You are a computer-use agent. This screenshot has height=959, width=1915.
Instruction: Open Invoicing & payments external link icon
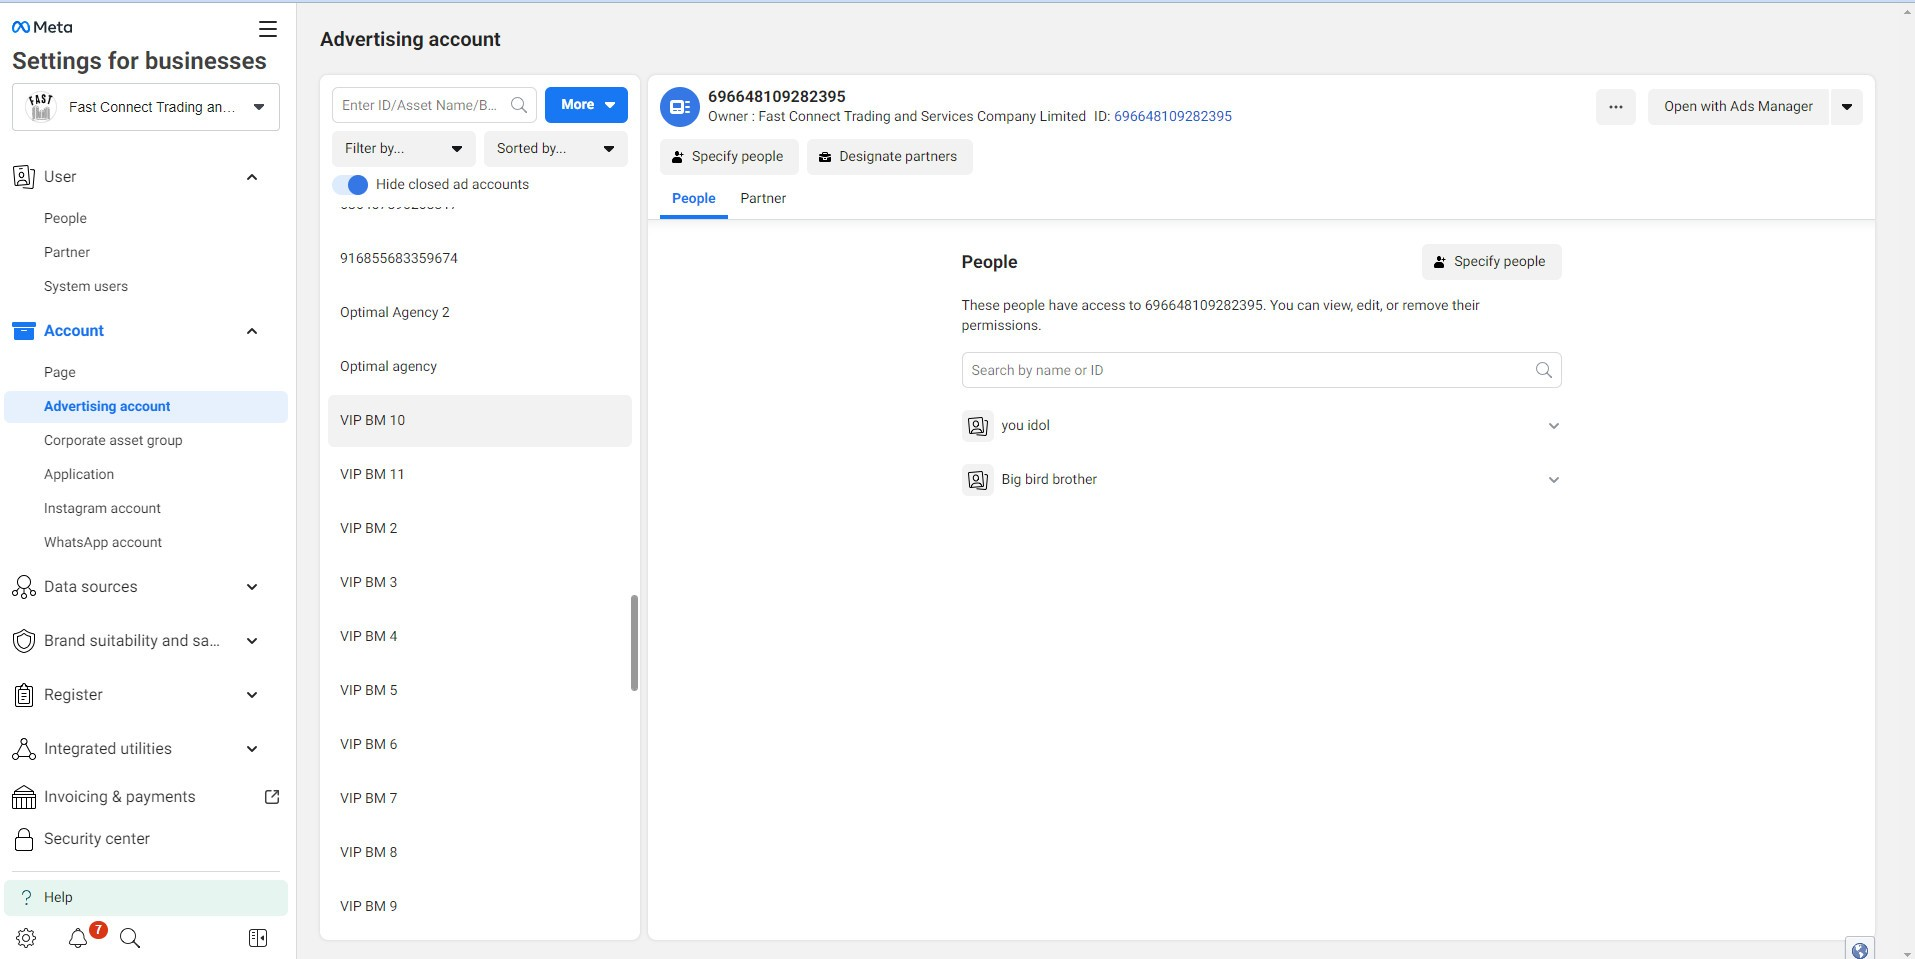tap(272, 797)
